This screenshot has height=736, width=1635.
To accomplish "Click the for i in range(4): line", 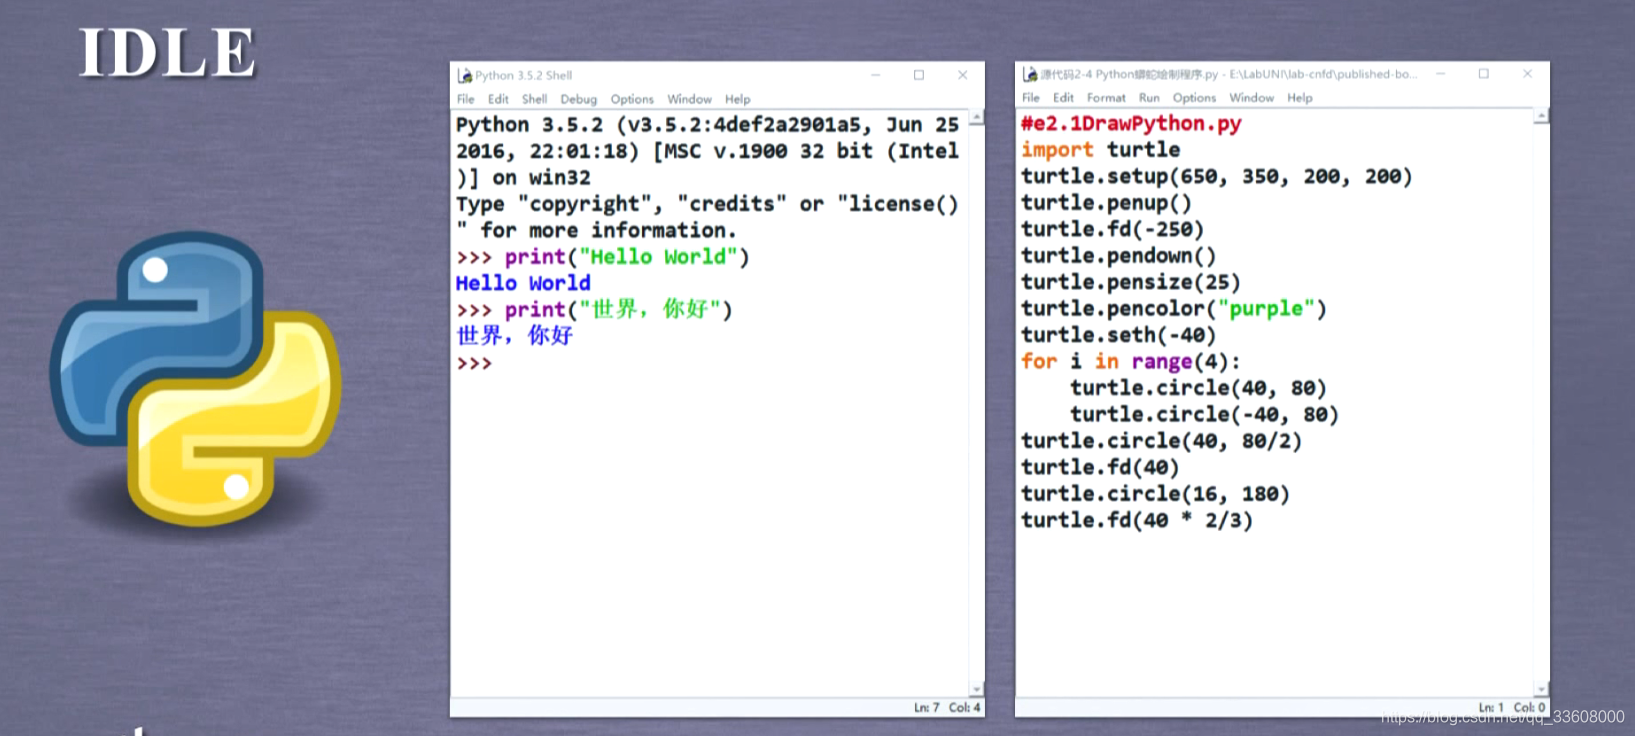I will point(1130,362).
